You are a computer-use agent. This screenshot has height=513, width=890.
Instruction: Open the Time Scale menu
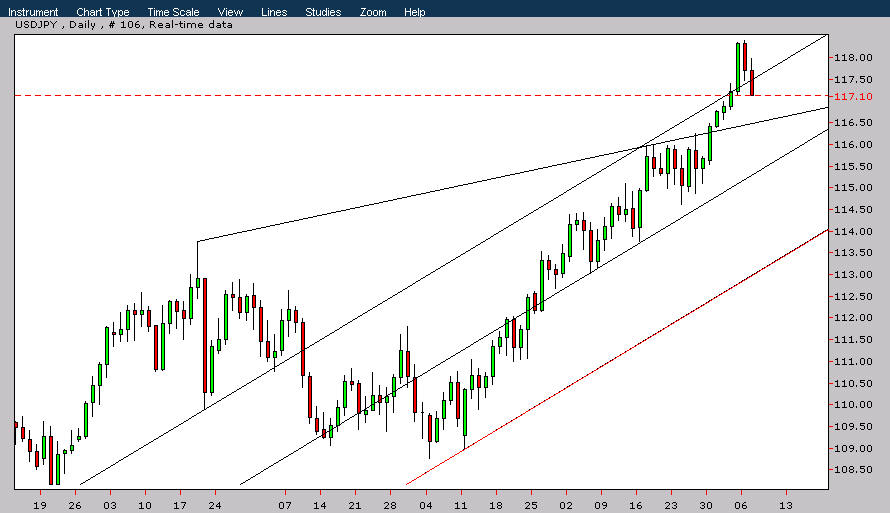[173, 12]
